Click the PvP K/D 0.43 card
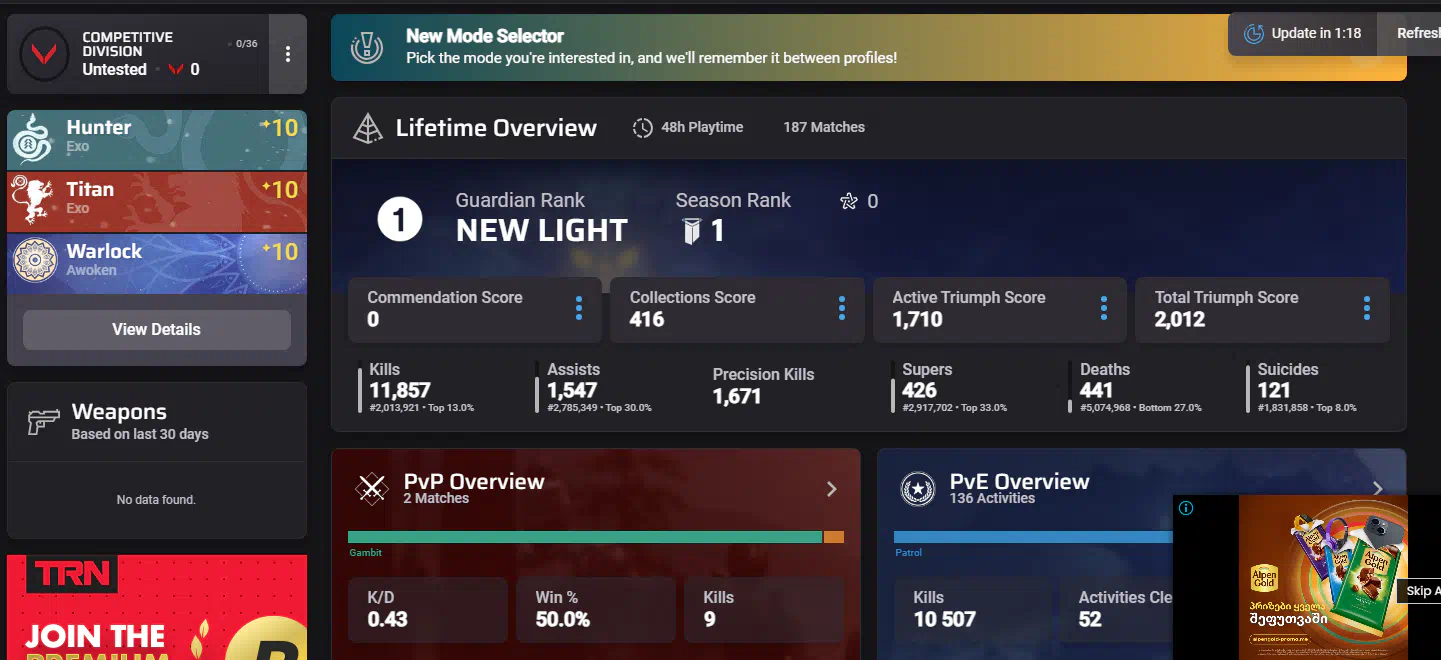The height and width of the screenshot is (660, 1441). pyautogui.click(x=427, y=609)
